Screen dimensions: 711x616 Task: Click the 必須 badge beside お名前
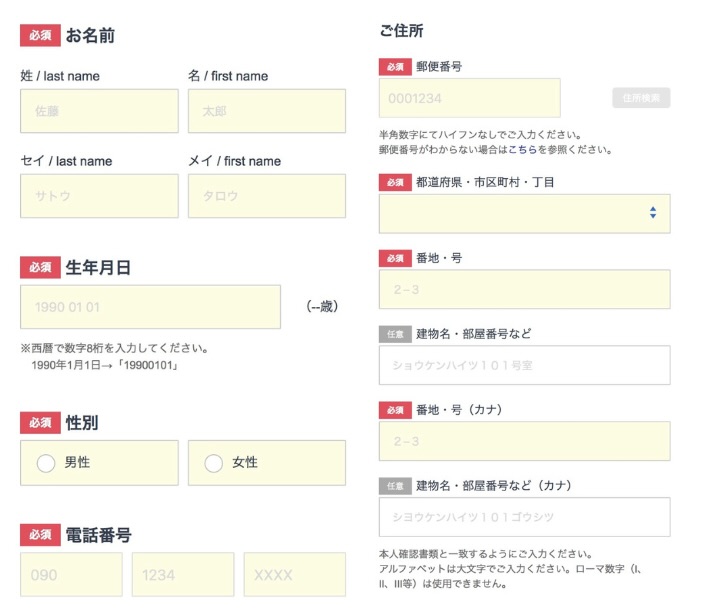[x=40, y=36]
